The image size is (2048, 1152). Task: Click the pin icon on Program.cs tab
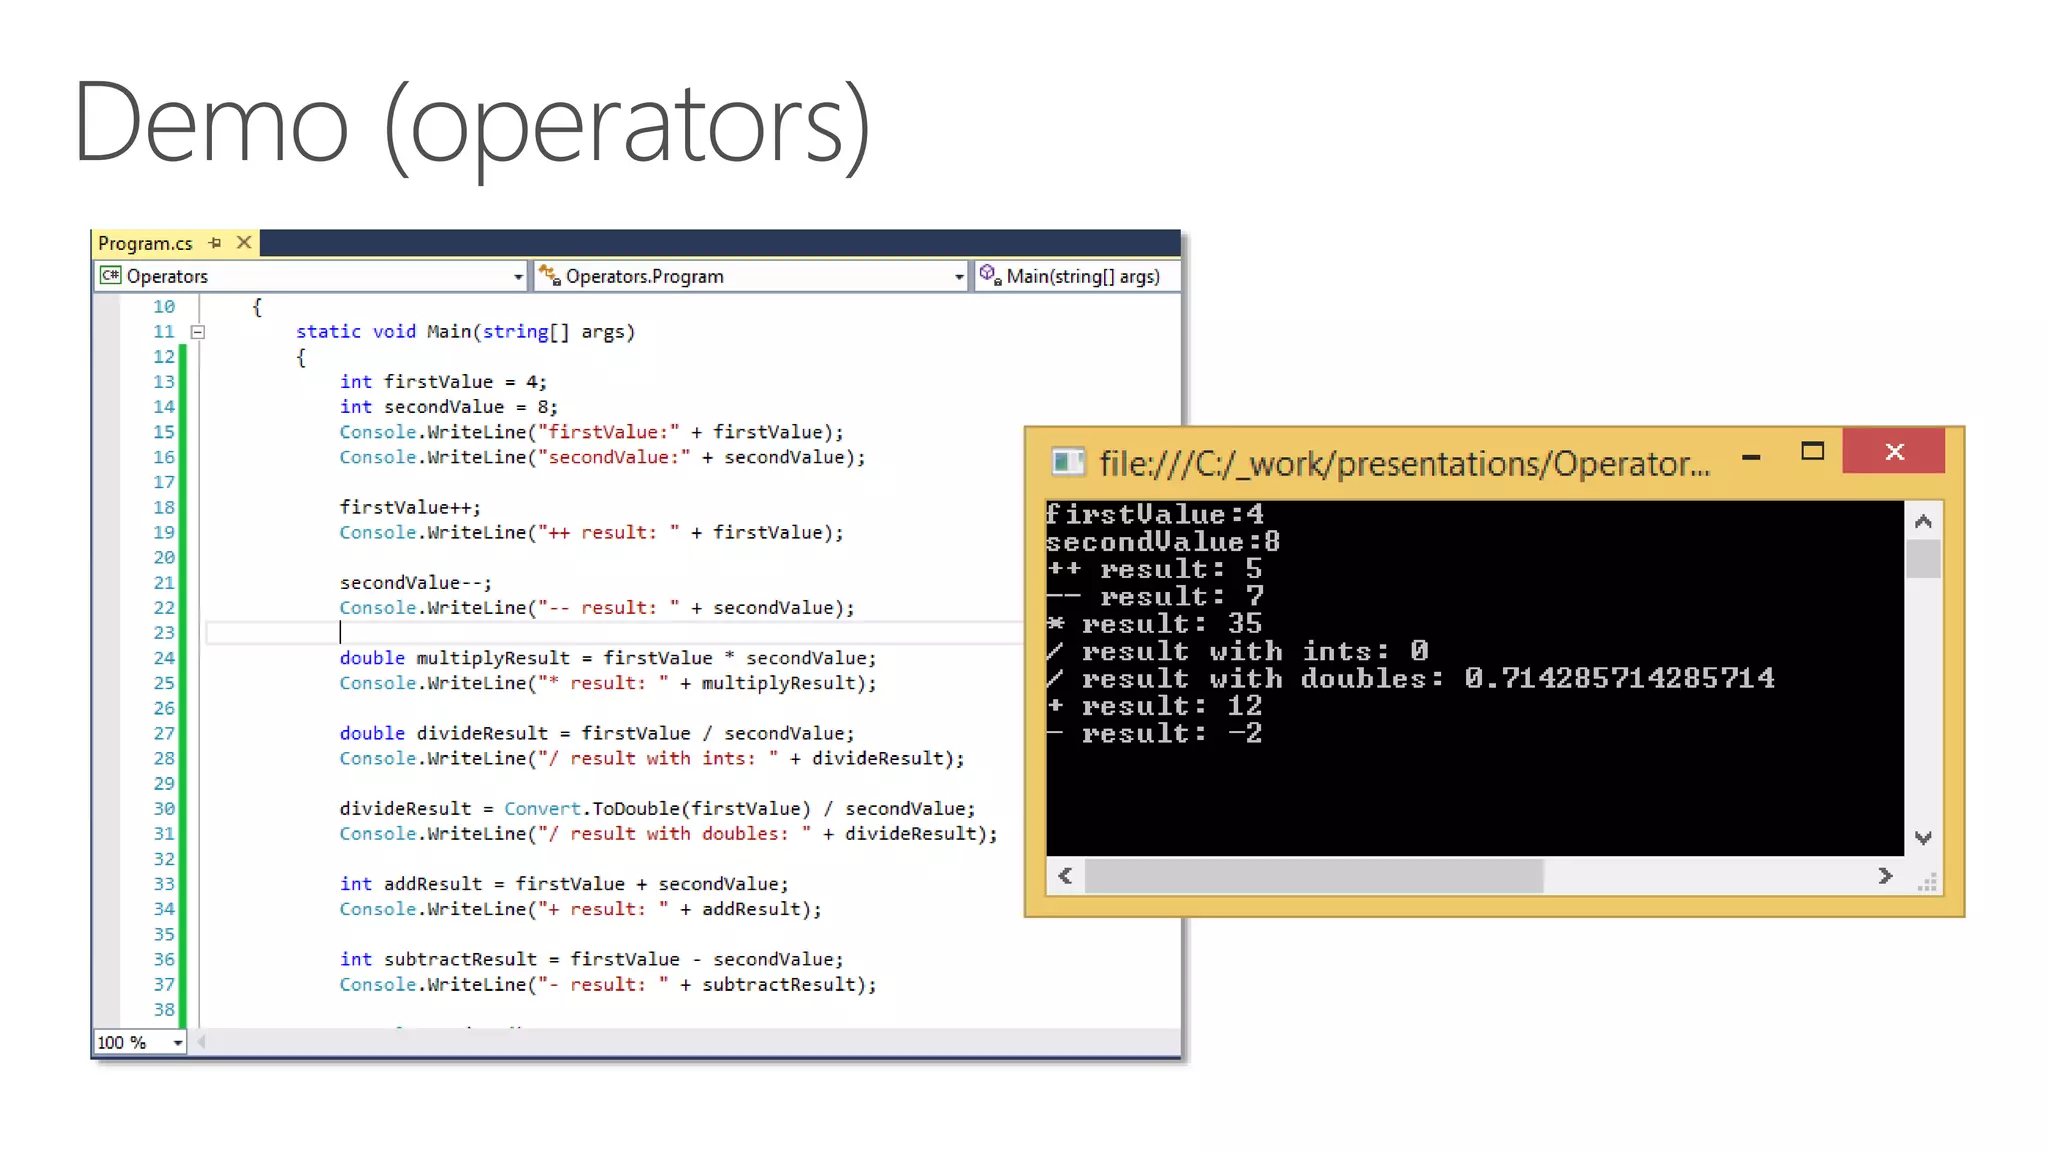215,243
